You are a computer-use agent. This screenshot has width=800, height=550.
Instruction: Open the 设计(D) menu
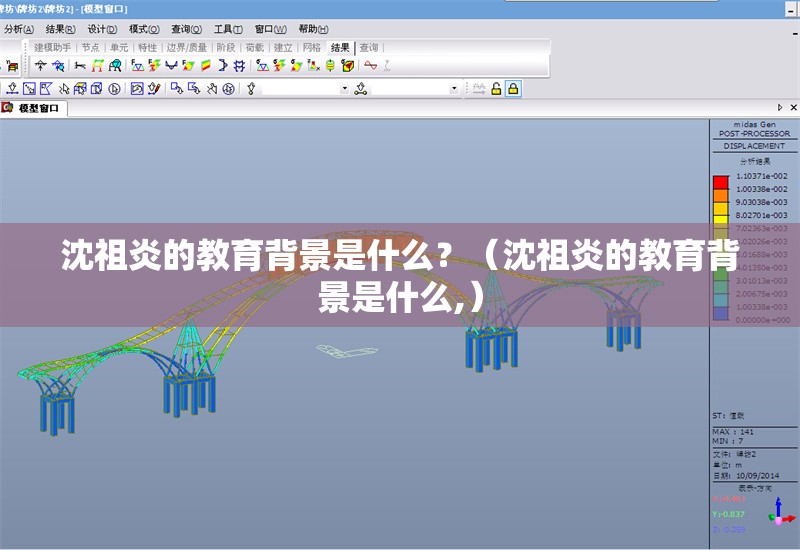(102, 29)
